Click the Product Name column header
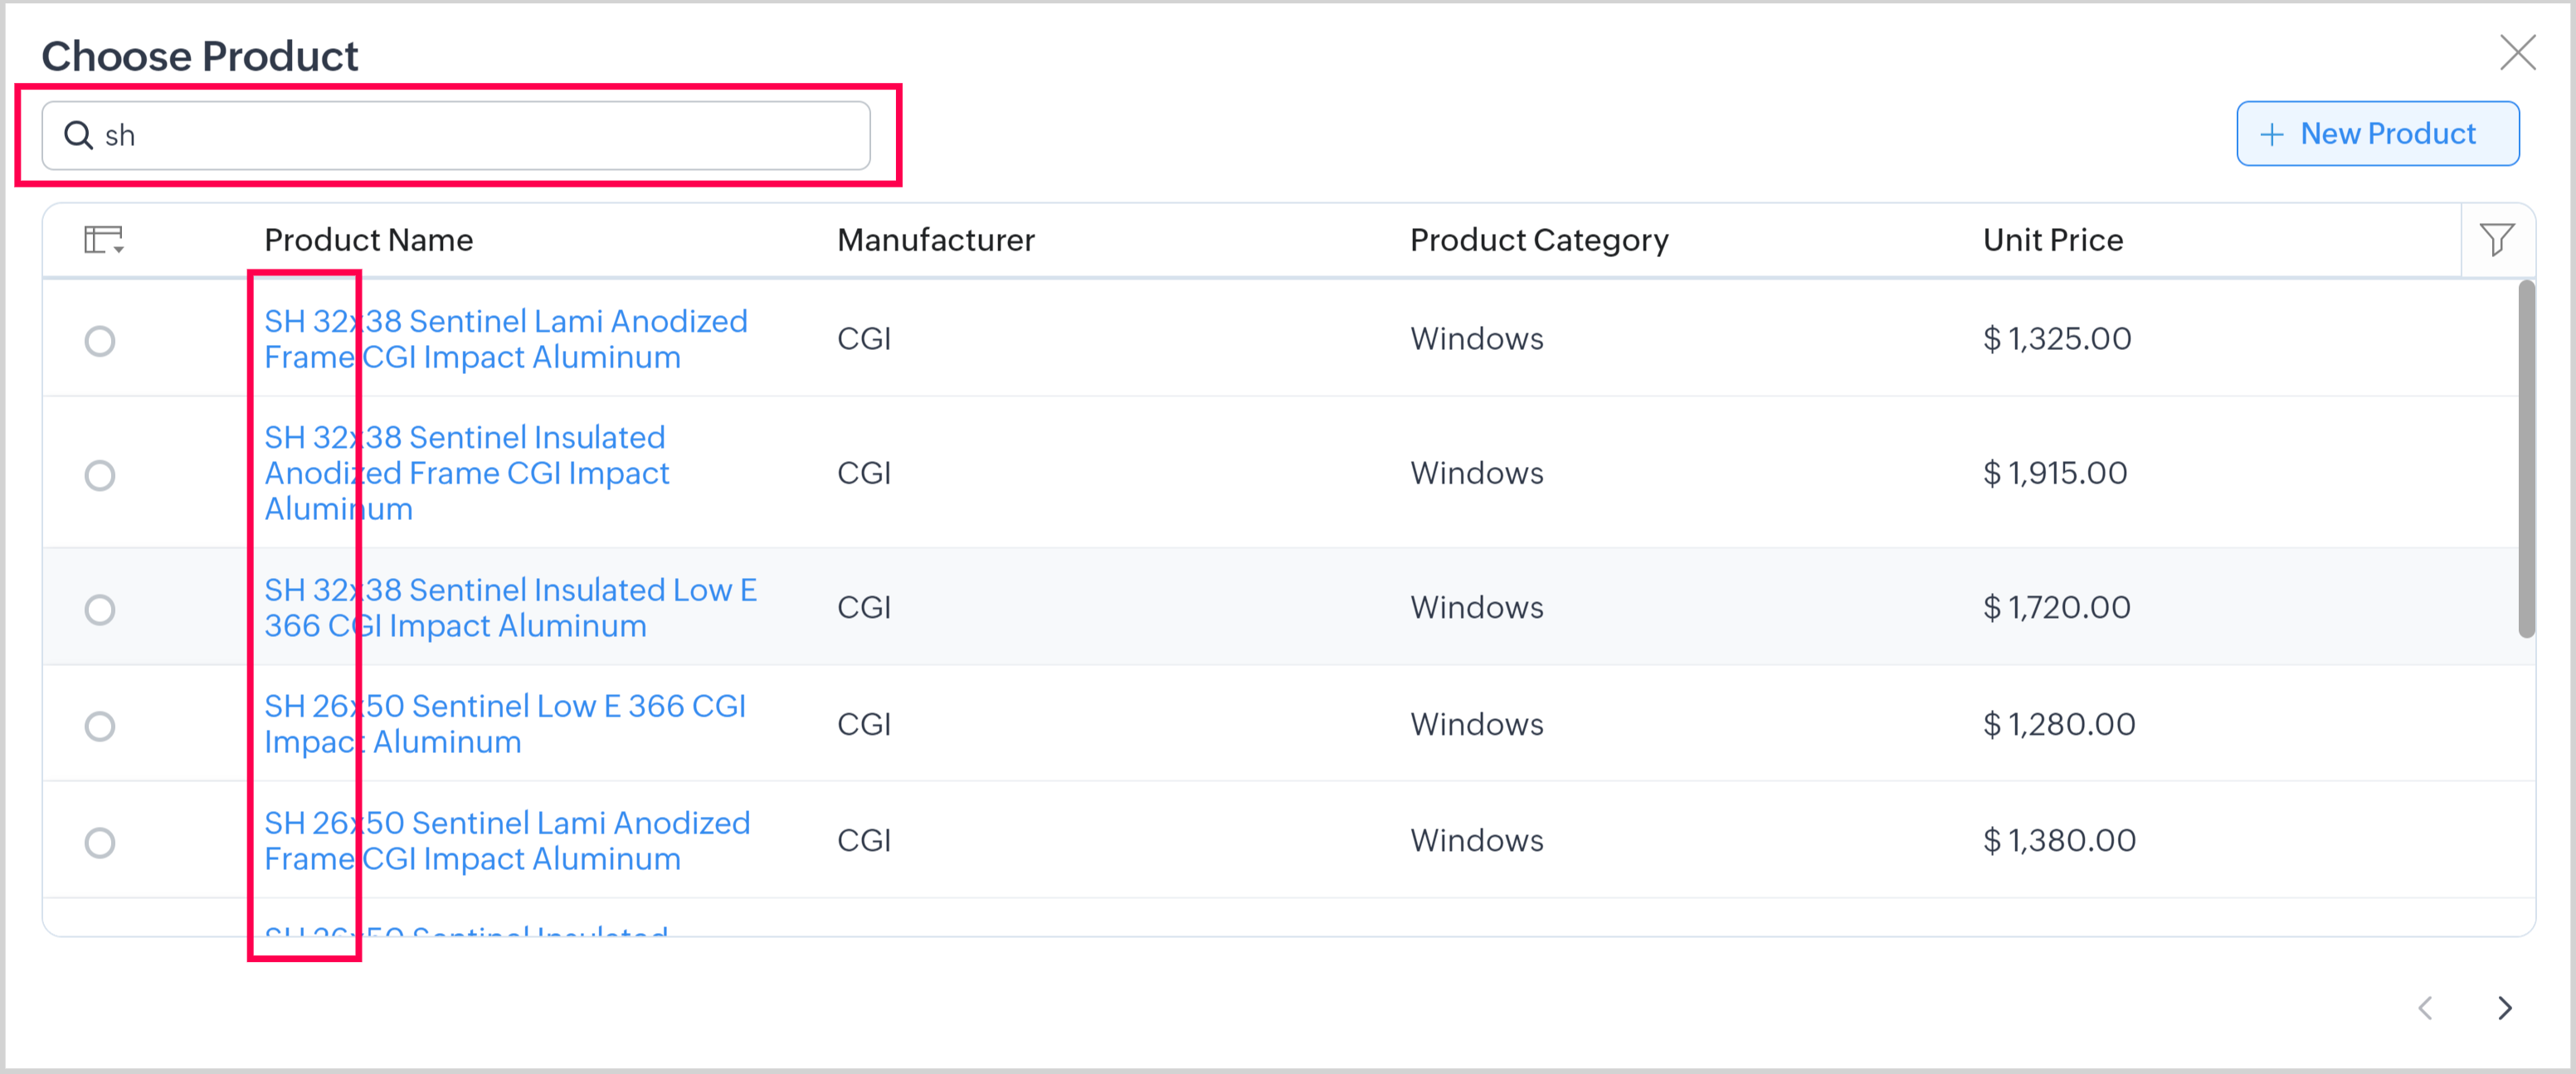The height and width of the screenshot is (1074, 2576). tap(368, 240)
